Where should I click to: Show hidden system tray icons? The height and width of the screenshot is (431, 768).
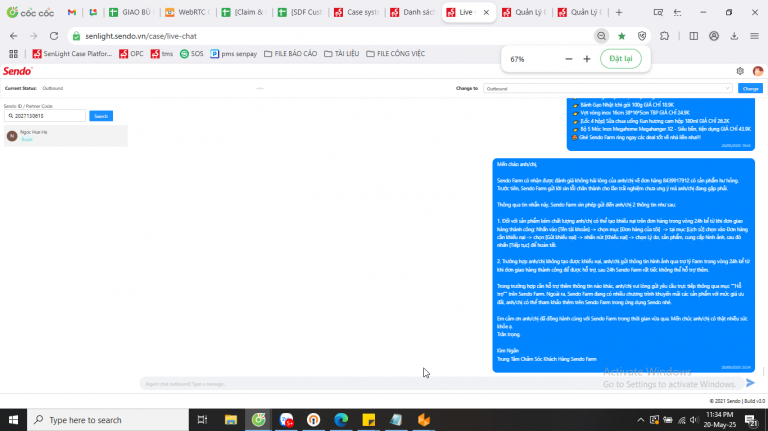640,420
